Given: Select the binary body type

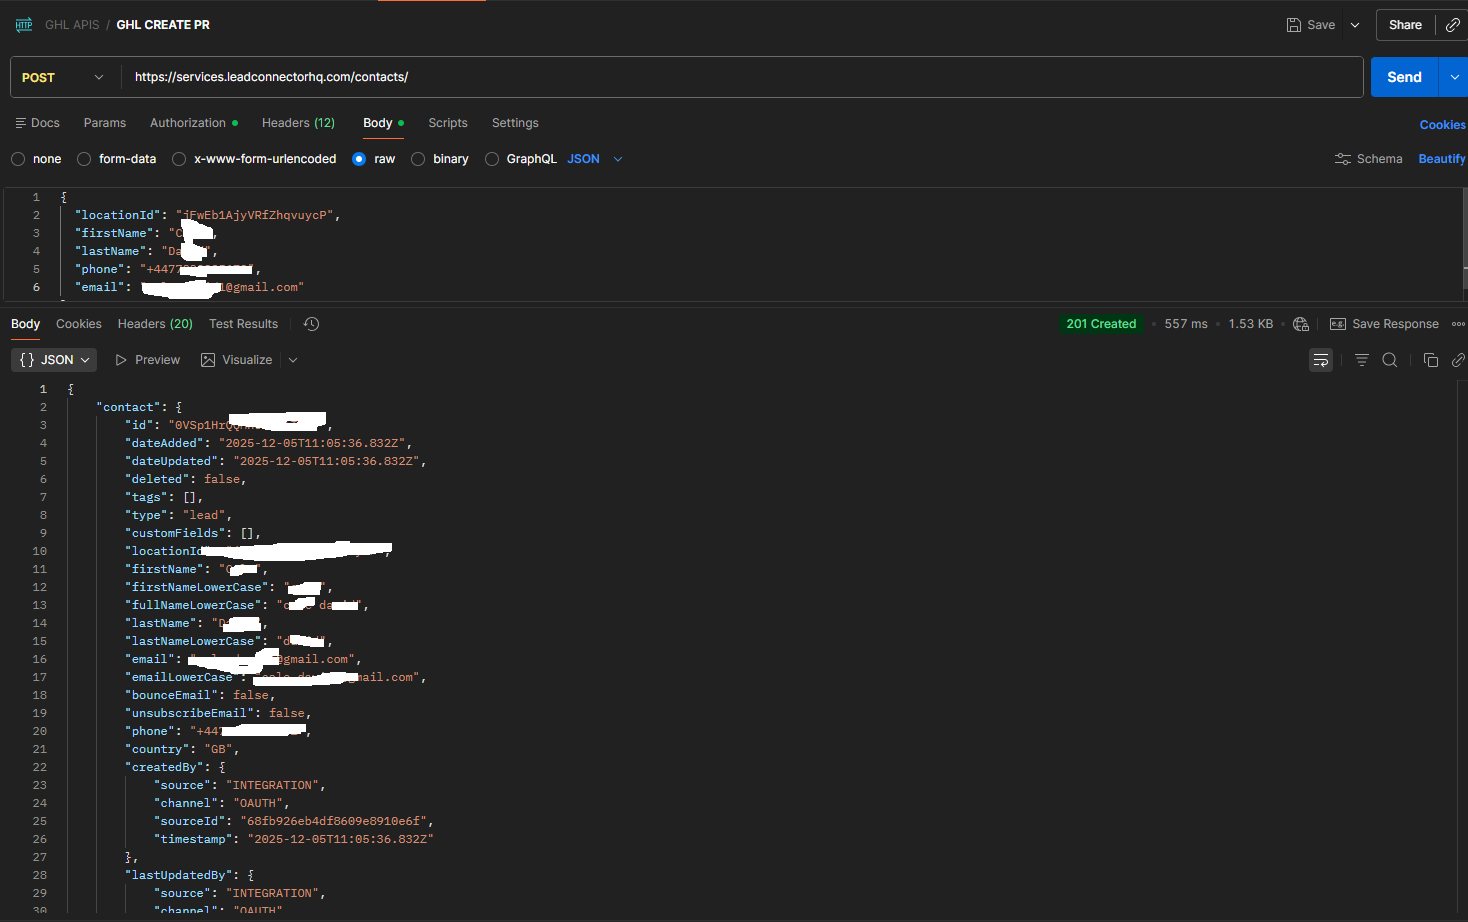Looking at the screenshot, I should click(x=418, y=159).
